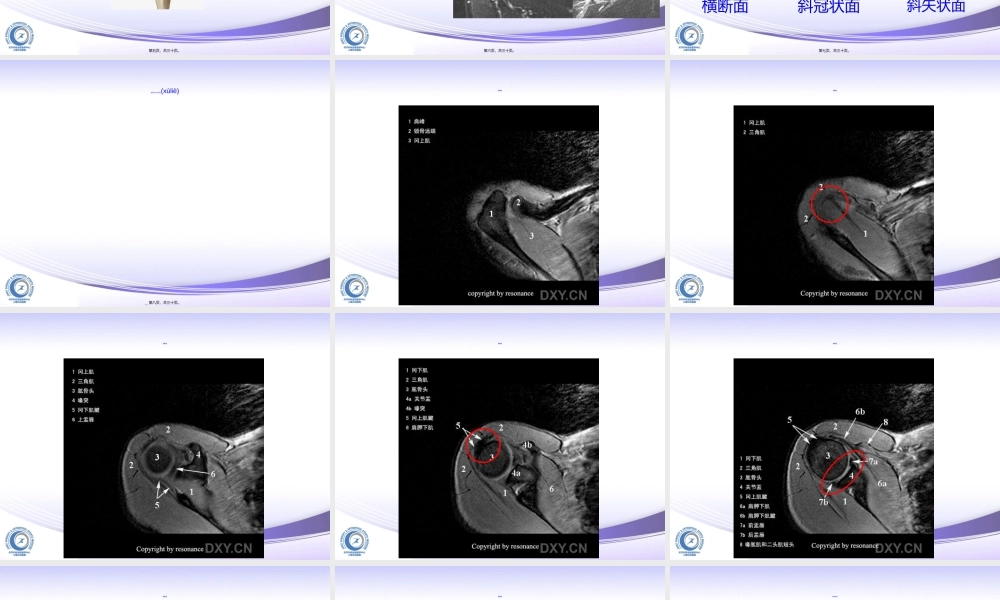Select the MRI image with small red circle at top
1000x600 pixels.
833,204
